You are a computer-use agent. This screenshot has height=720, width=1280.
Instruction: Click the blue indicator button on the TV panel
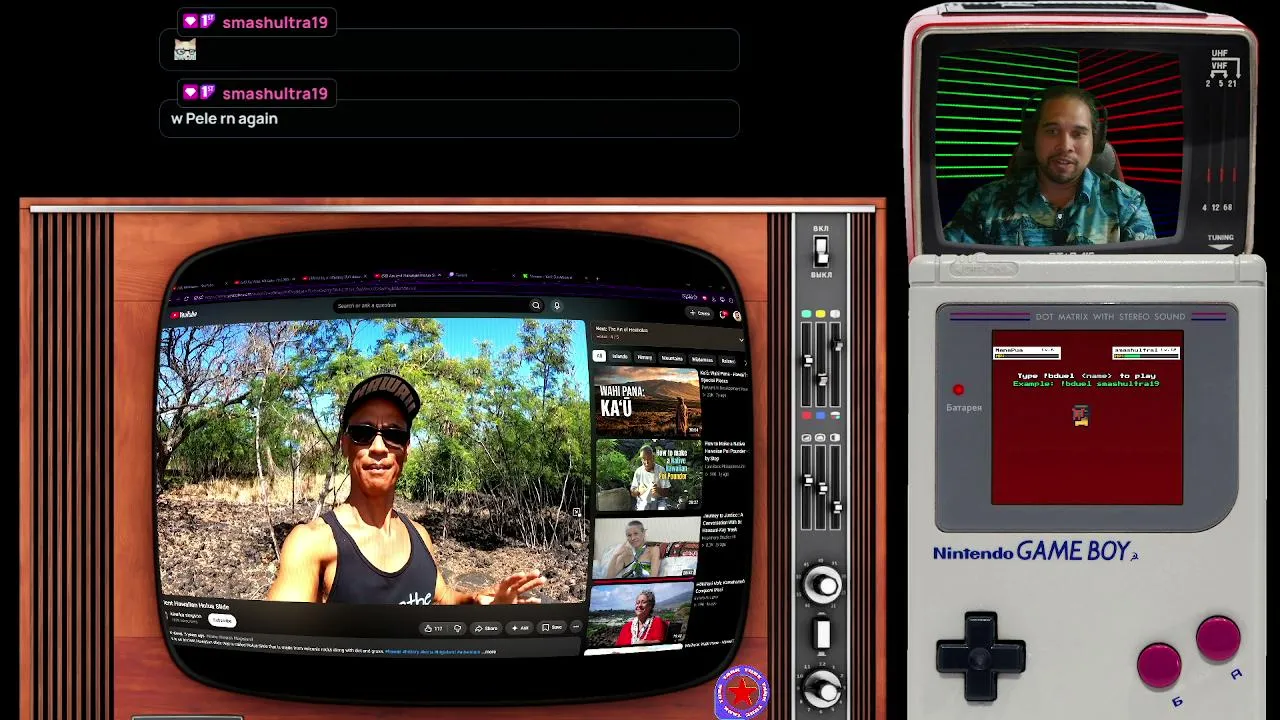[821, 415]
